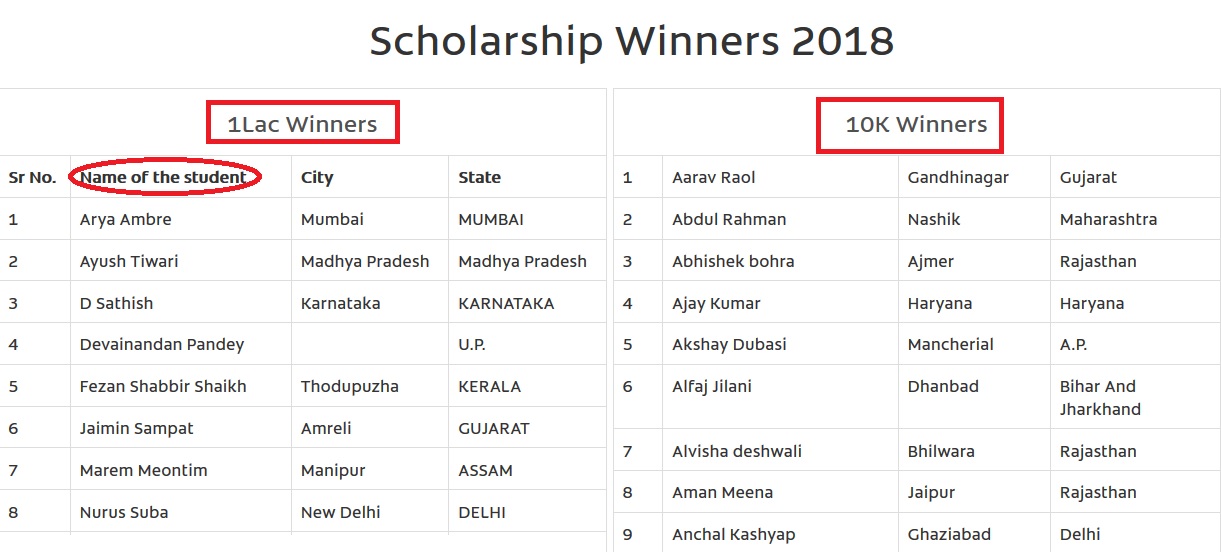The image size is (1221, 553).
Task: Select Aarav Raol in 10K winners
Action: (x=714, y=178)
